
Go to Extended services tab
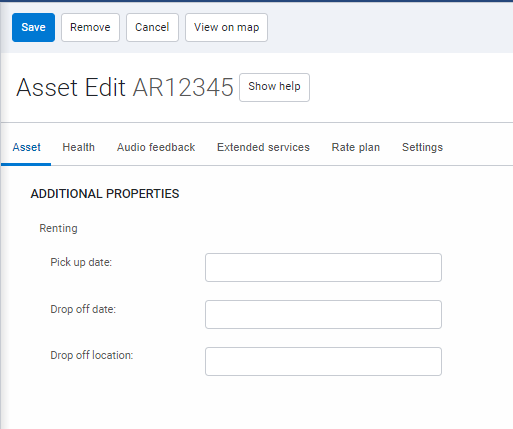point(263,147)
